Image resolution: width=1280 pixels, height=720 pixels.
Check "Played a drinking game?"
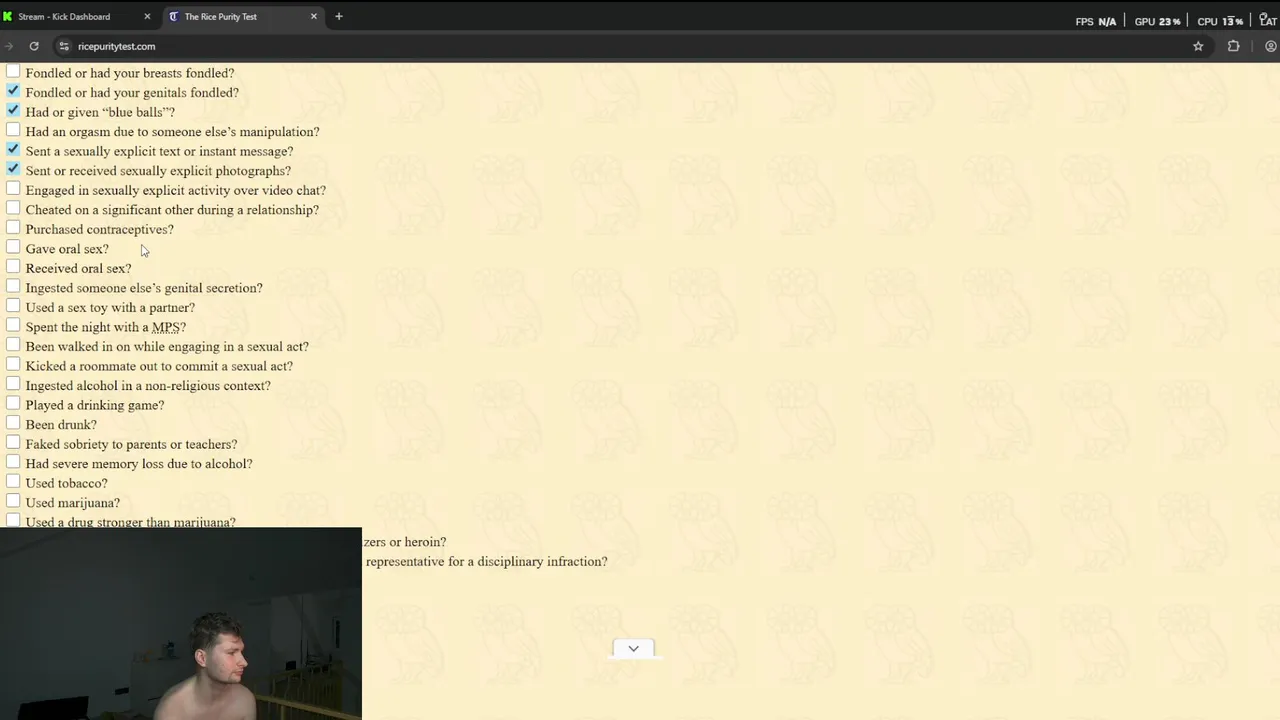(x=13, y=404)
